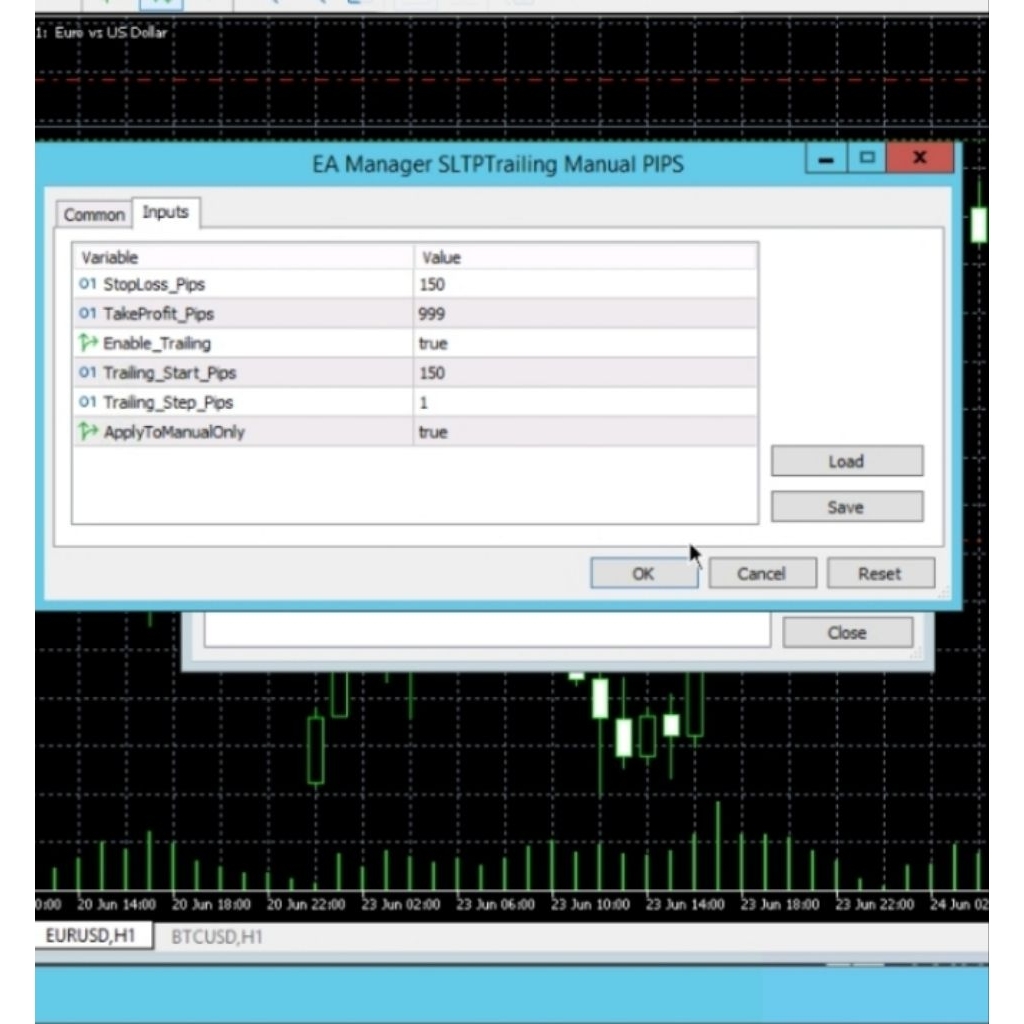1024x1024 pixels.
Task: Click the Trailing_Step_Pips integer icon
Action: [x=88, y=402]
